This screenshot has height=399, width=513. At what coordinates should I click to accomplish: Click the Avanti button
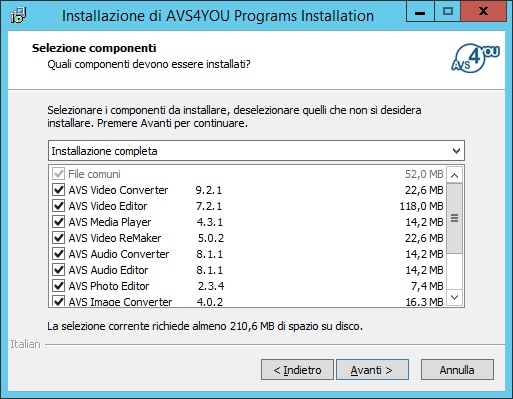point(372,370)
